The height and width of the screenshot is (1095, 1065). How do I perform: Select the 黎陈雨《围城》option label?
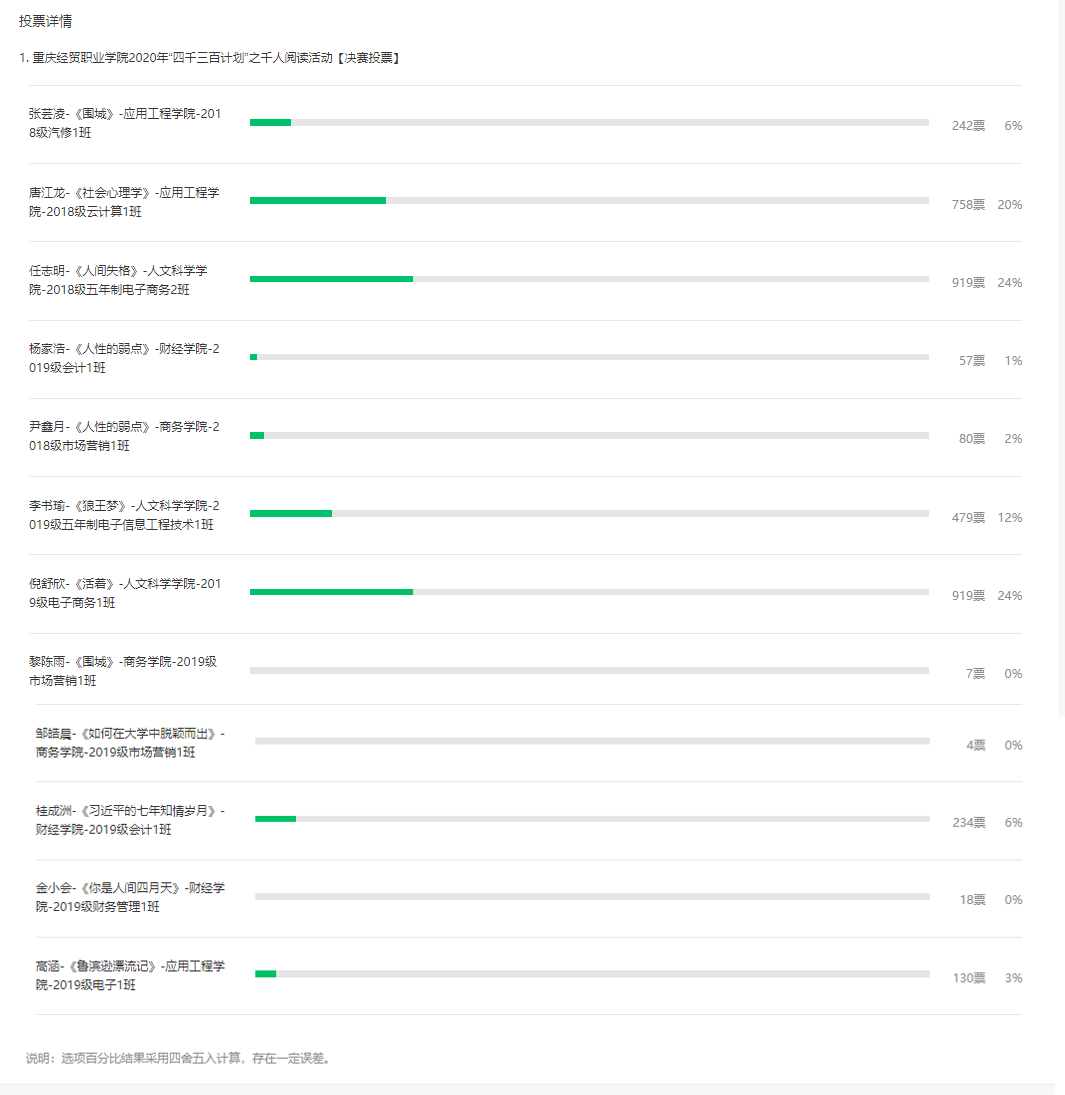point(123,671)
